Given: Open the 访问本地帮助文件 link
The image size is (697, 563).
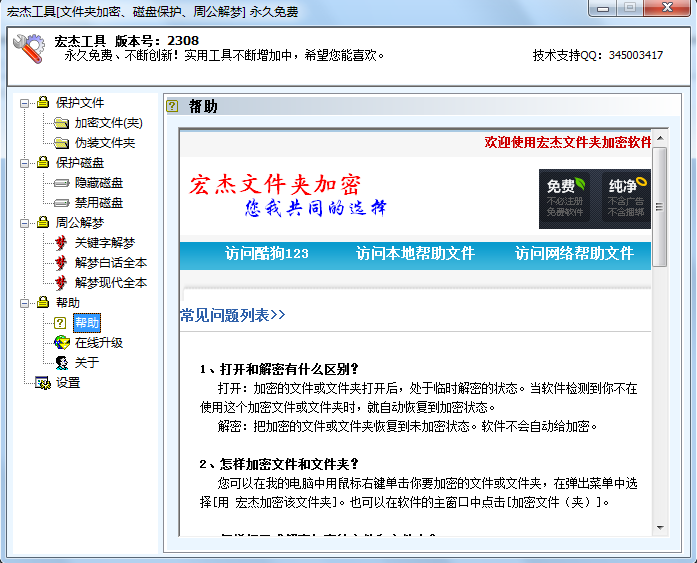Looking at the screenshot, I should (415, 254).
